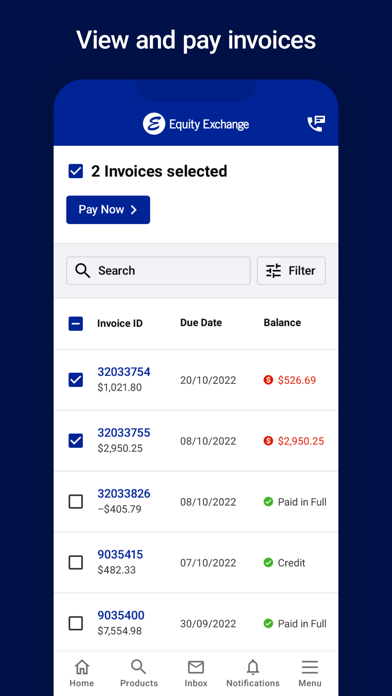Toggle the select-all checkbox in table header
Viewport: 392px width, 696px height.
[76, 324]
